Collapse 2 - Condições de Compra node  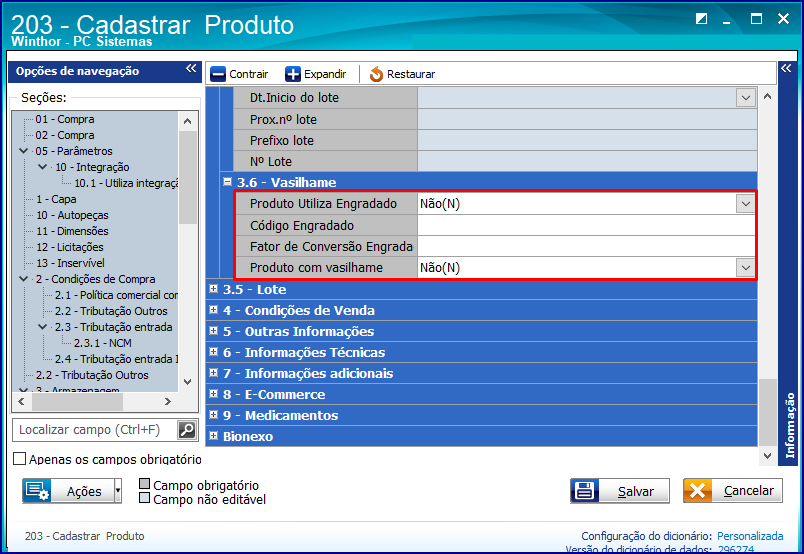pos(24,279)
